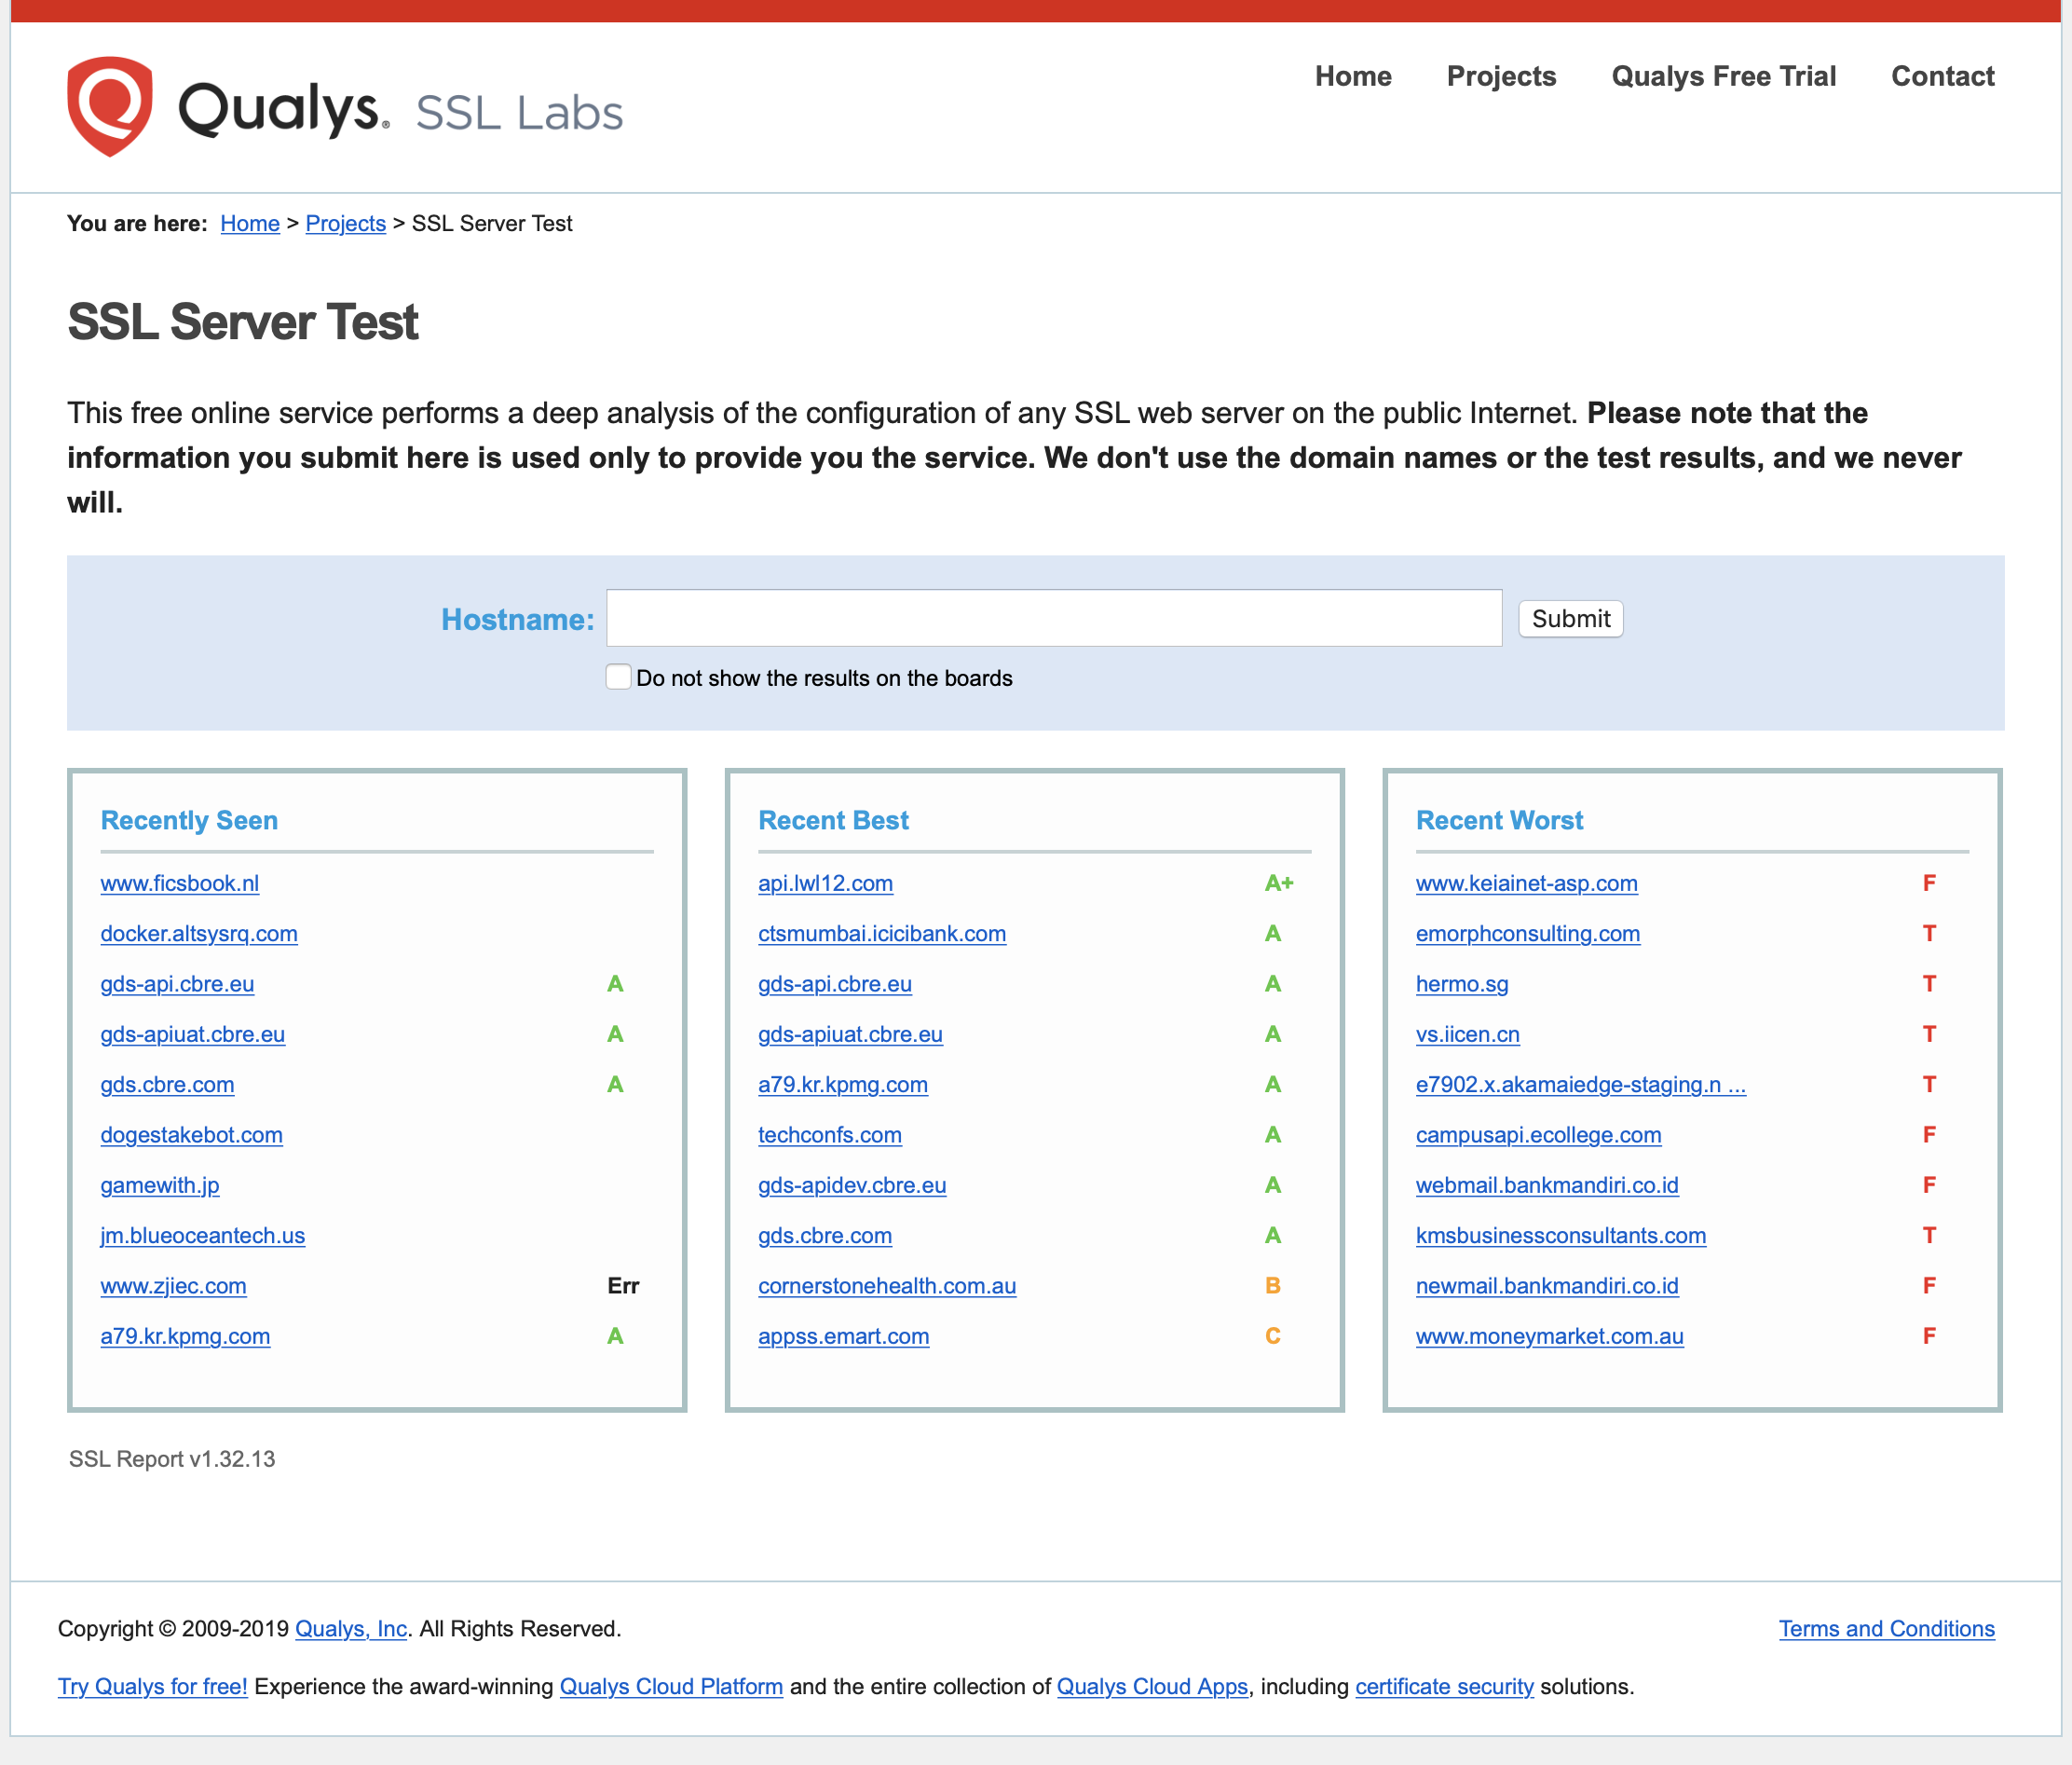This screenshot has width=2072, height=1765.
Task: Click the A+ grade for api.lwl12.com
Action: (1279, 883)
